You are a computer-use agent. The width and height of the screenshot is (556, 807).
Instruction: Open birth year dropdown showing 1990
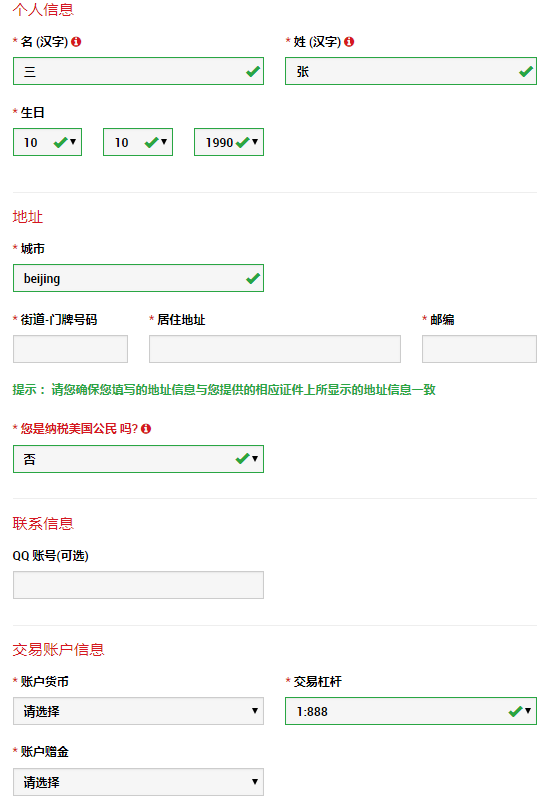point(229,142)
